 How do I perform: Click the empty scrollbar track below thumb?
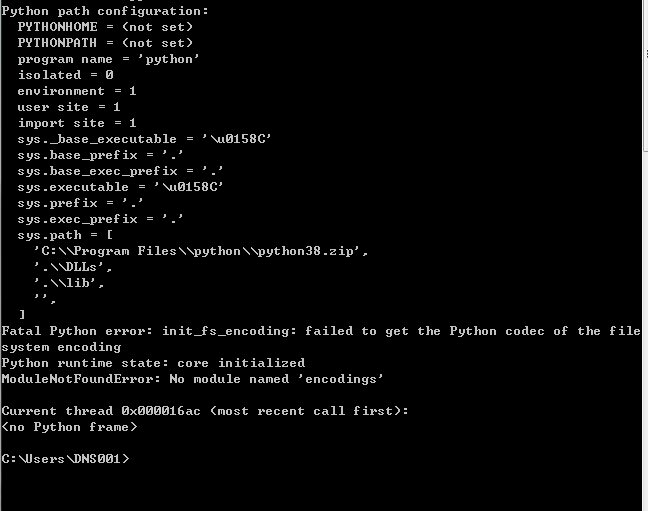coord(646,331)
